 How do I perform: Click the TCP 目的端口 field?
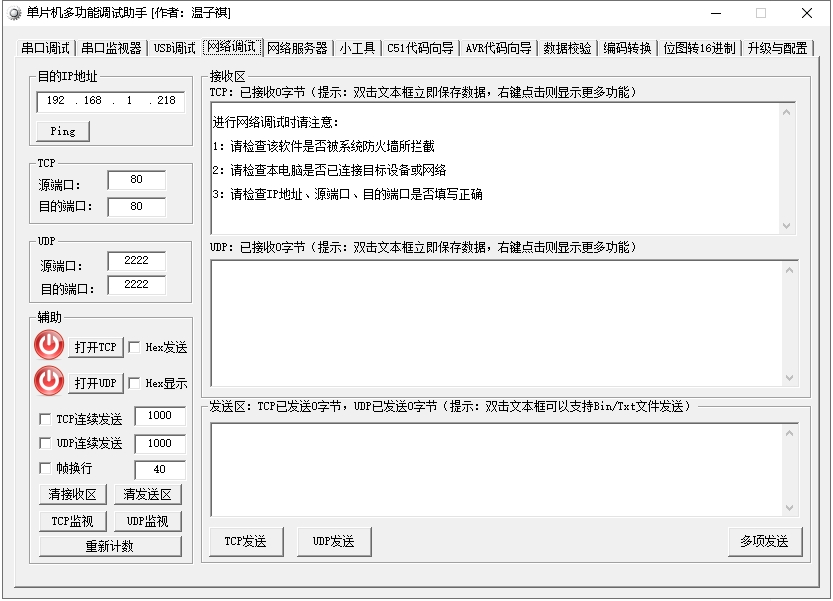click(137, 207)
